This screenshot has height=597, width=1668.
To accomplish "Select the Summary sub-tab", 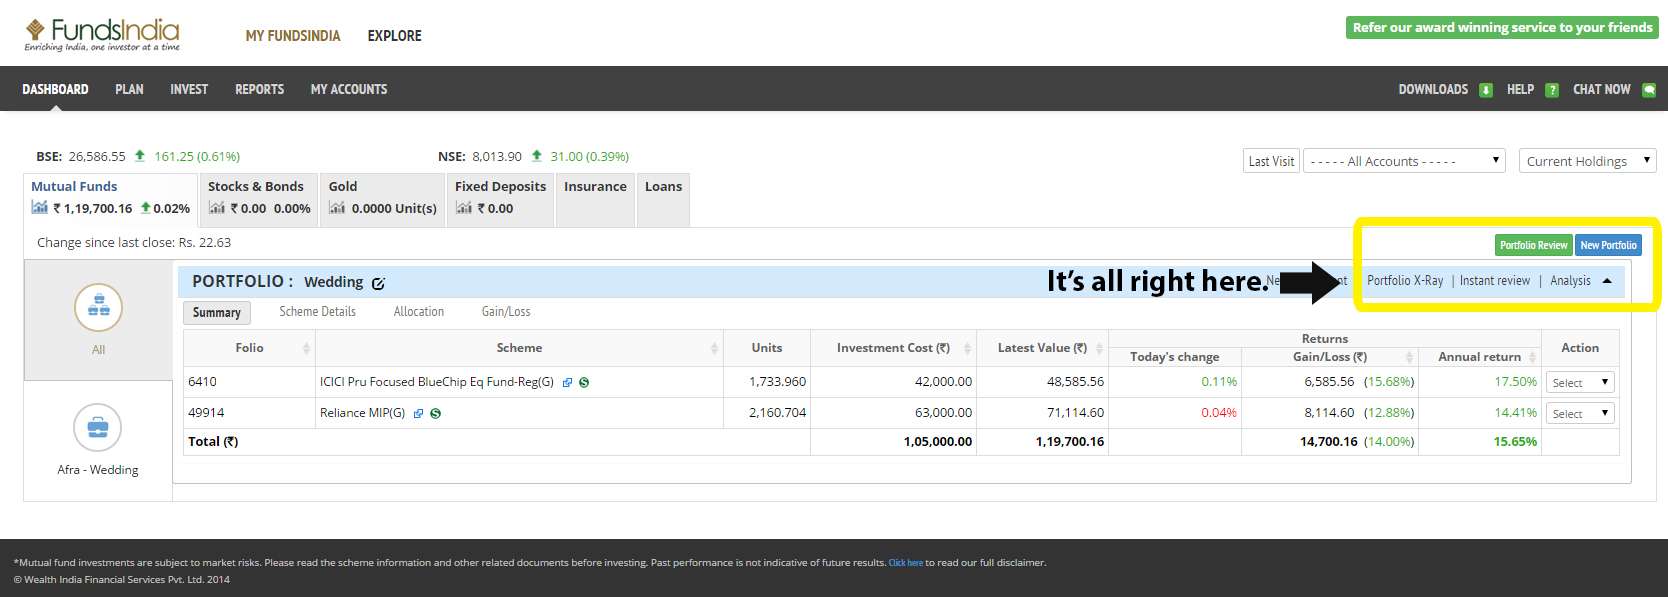I will (217, 312).
